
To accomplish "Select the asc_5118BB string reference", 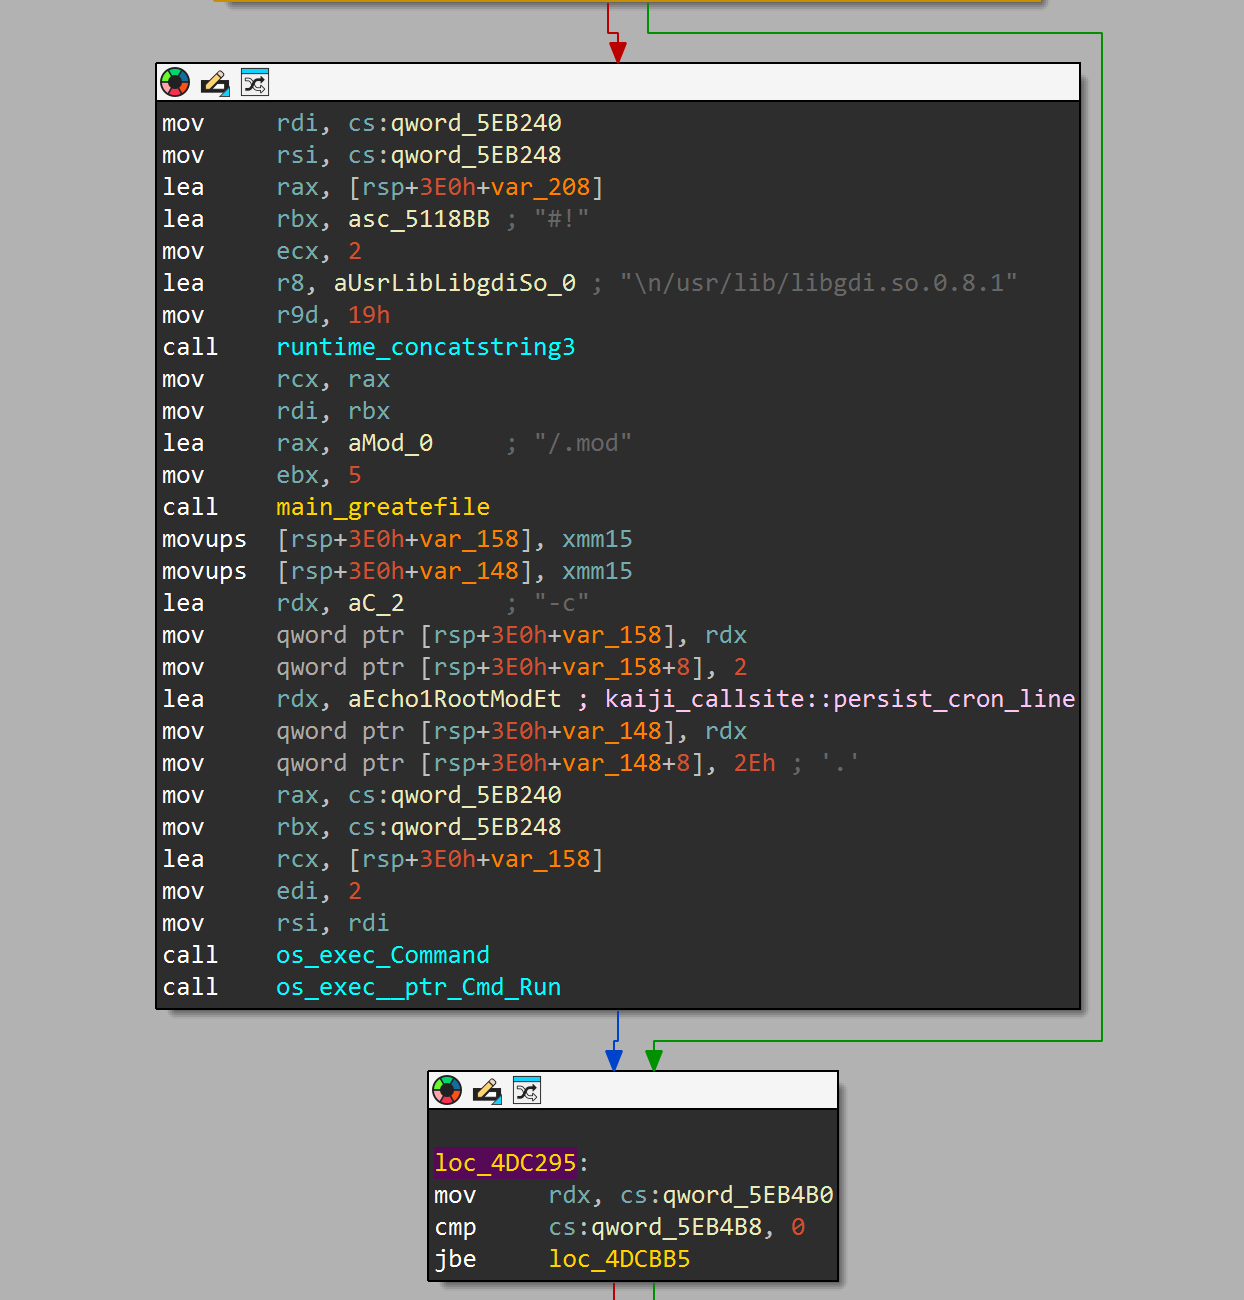I will coord(418,219).
